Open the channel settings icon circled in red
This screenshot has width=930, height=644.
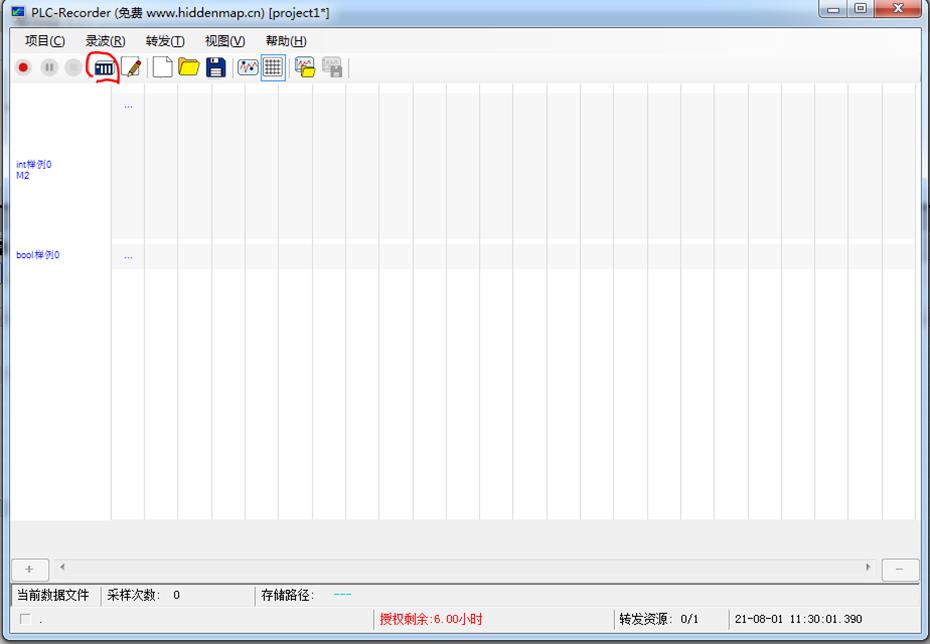click(104, 67)
